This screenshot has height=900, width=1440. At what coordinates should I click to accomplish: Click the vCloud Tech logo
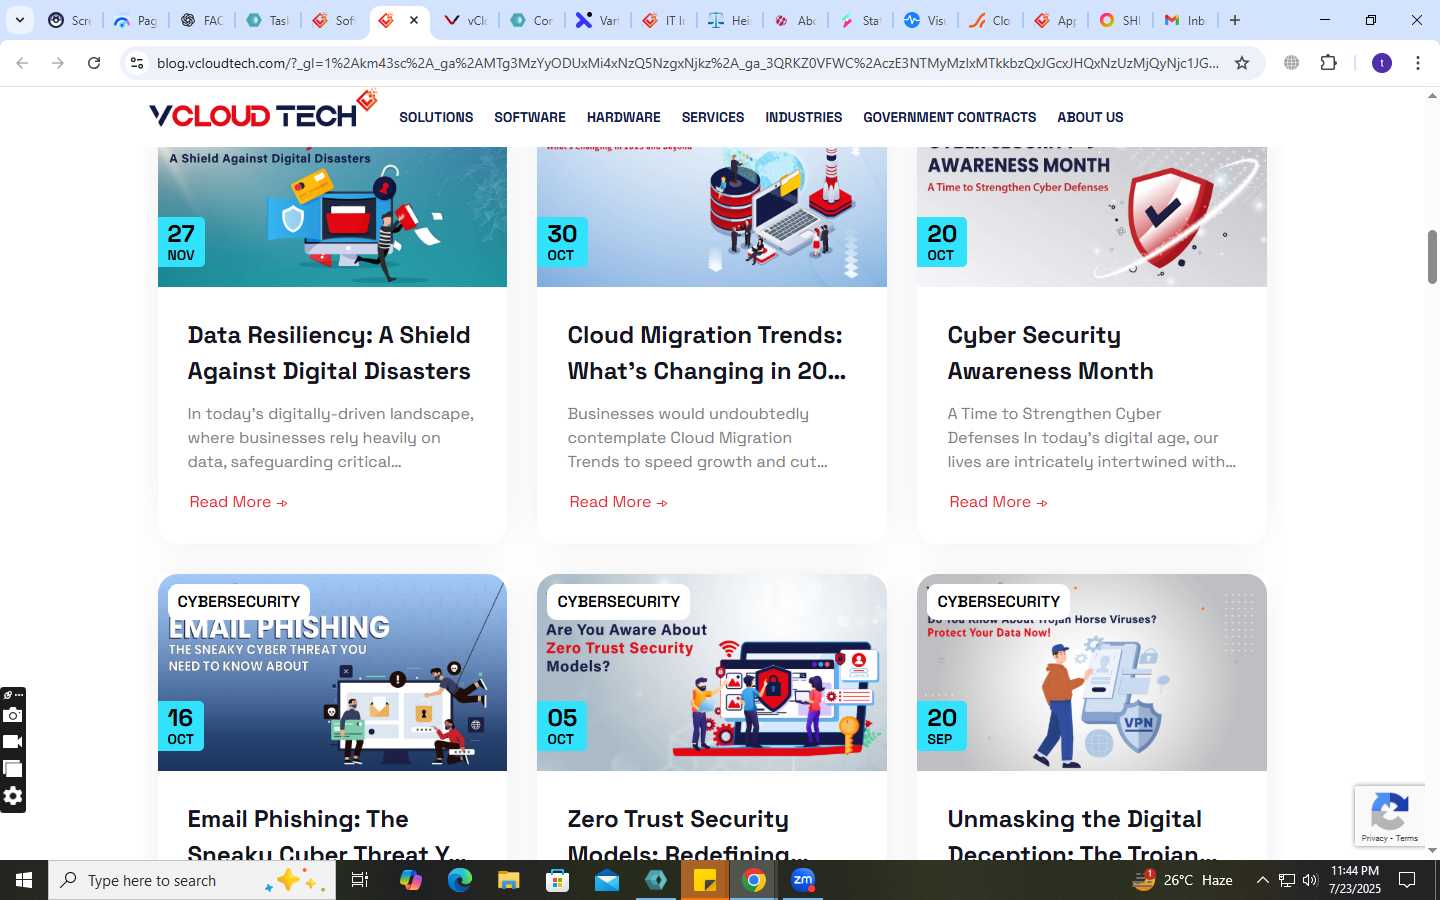point(263,110)
